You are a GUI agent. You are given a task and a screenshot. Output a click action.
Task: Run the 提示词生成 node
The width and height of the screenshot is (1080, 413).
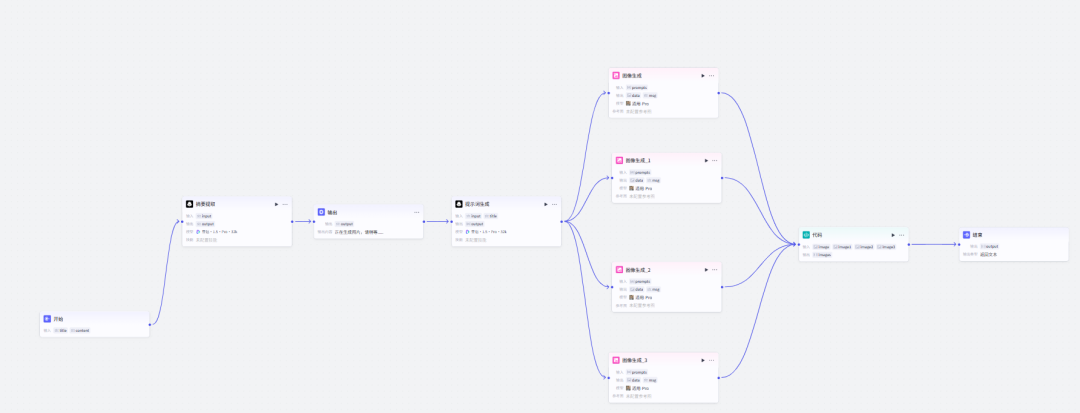[546, 204]
